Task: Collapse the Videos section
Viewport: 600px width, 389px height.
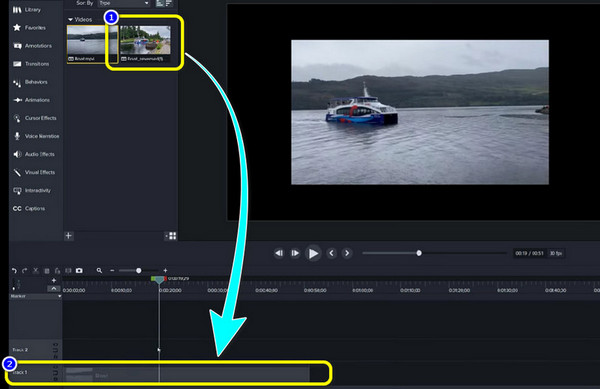Action: (x=70, y=20)
